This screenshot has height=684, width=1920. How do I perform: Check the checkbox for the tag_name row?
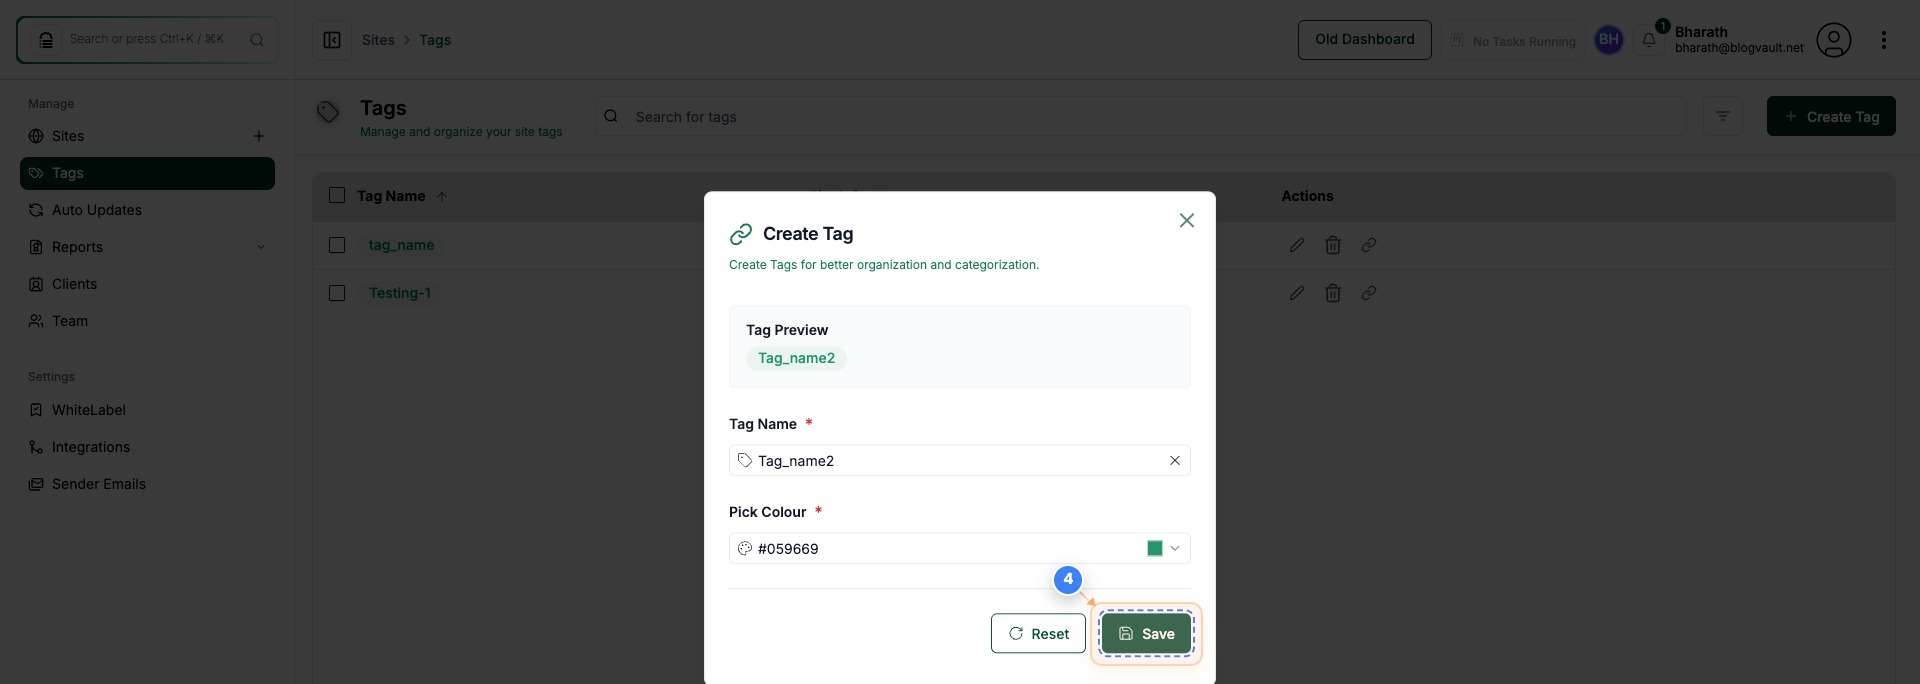336,245
